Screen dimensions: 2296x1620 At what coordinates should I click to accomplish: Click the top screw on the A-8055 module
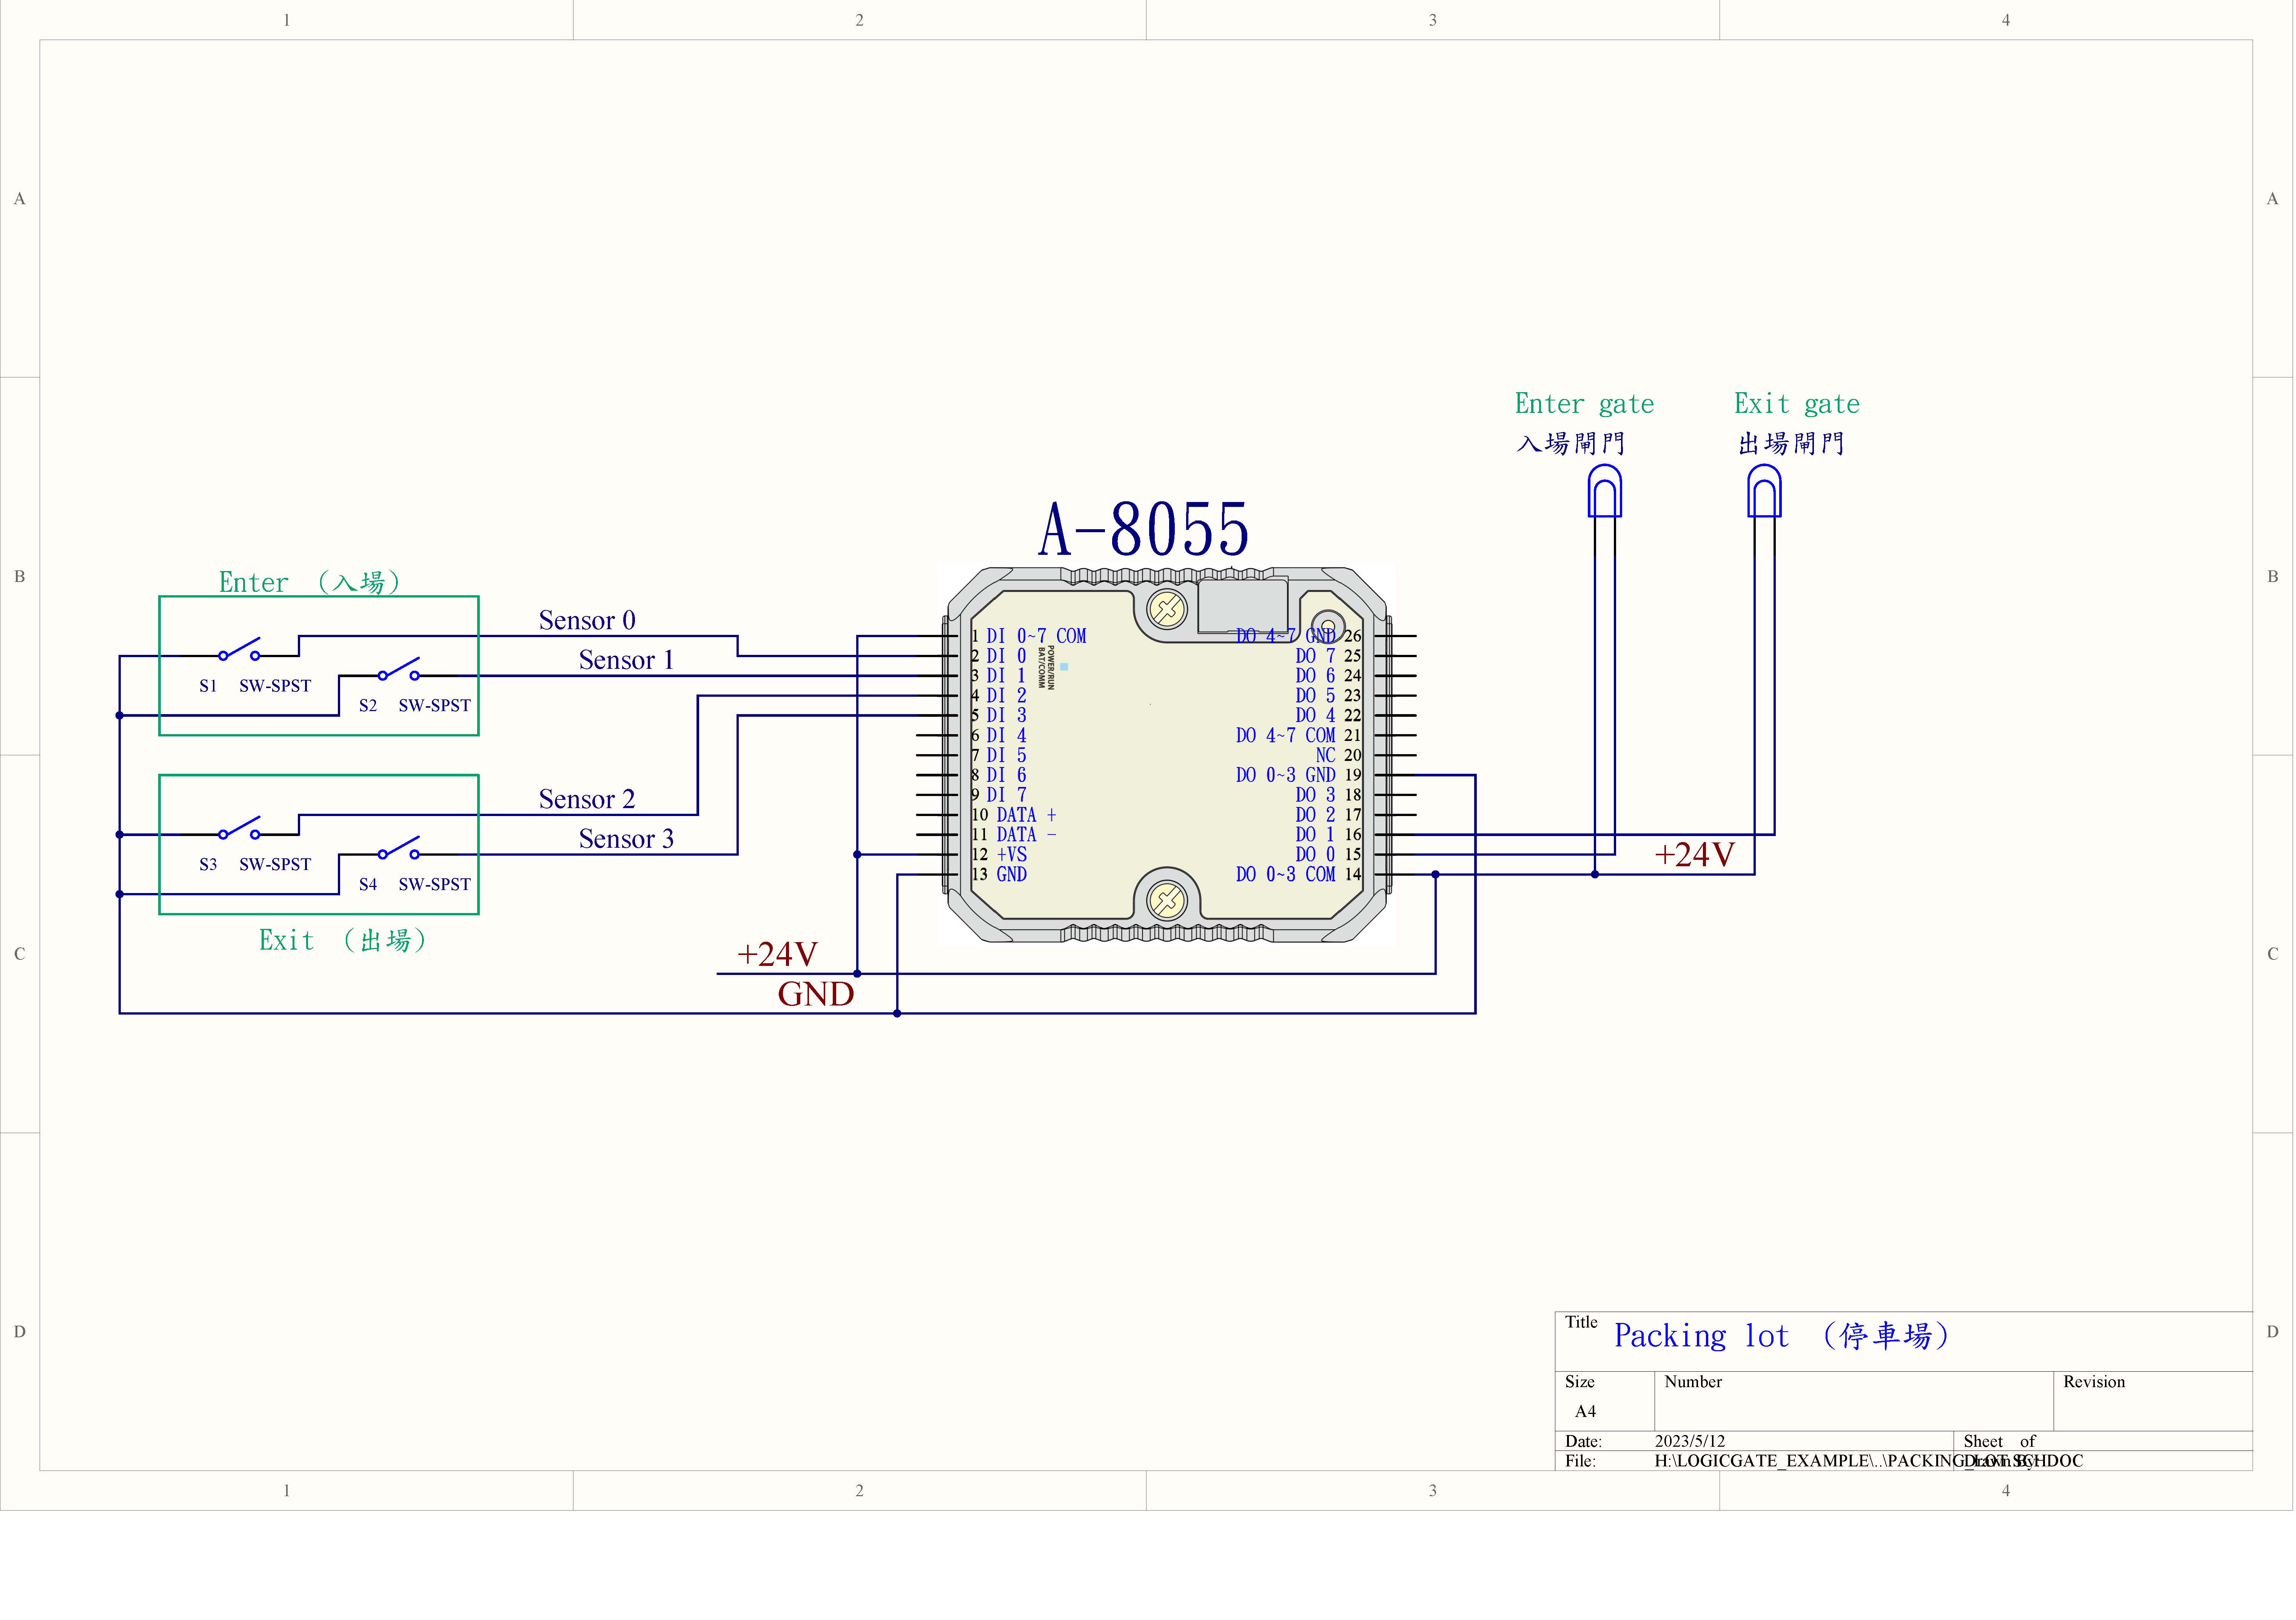pyautogui.click(x=1167, y=609)
